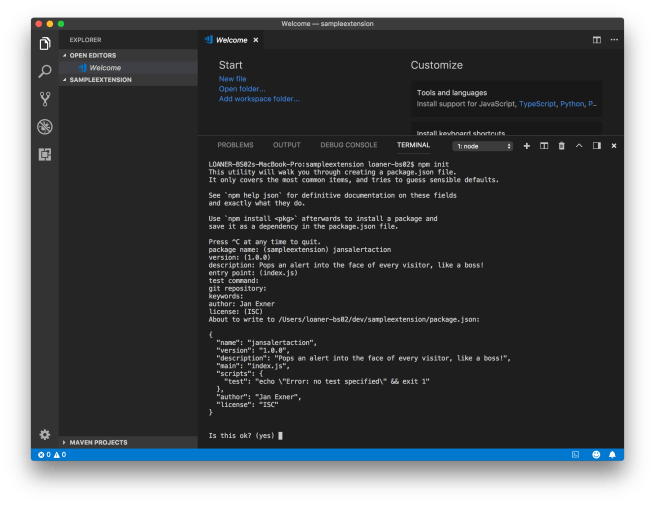
Task: Open the Debug view in activity bar
Action: tap(45, 126)
